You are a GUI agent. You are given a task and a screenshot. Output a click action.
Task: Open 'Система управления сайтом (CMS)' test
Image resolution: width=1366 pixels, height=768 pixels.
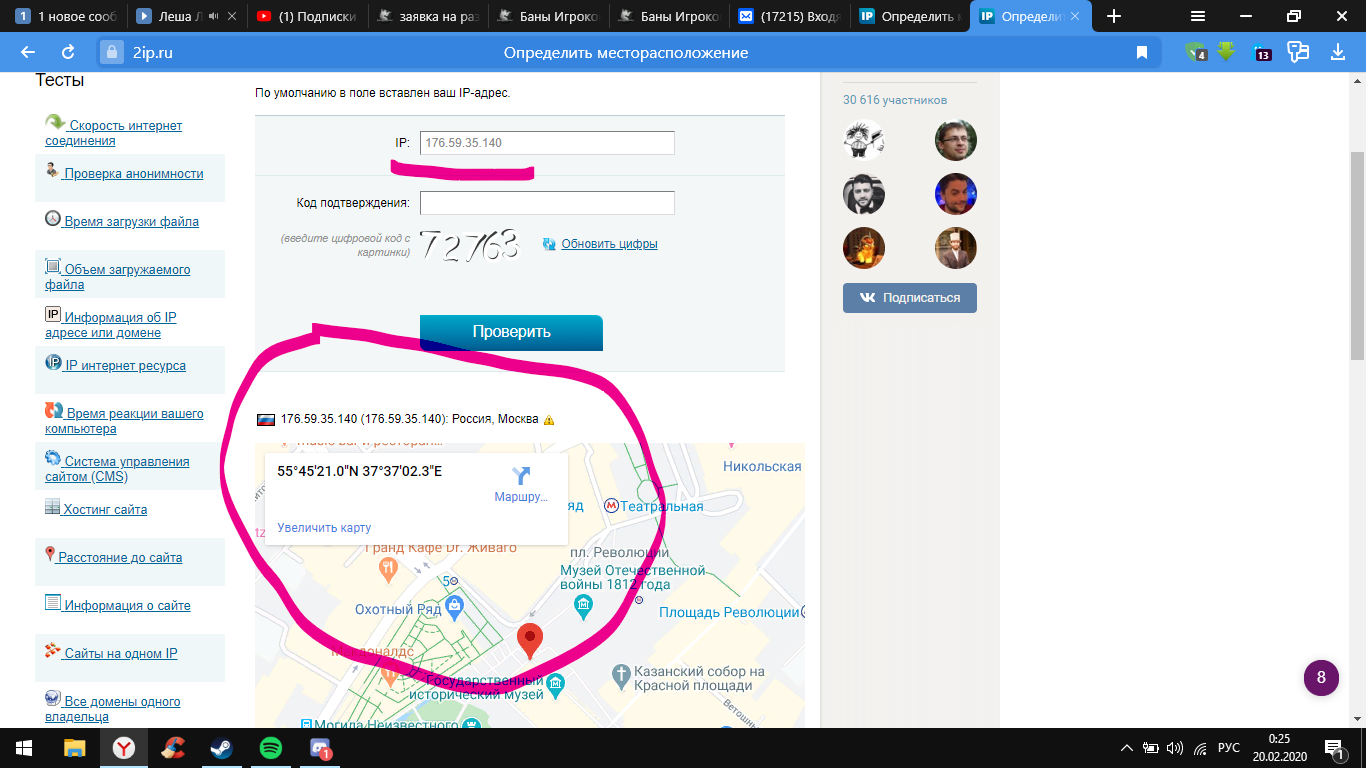[x=117, y=468]
